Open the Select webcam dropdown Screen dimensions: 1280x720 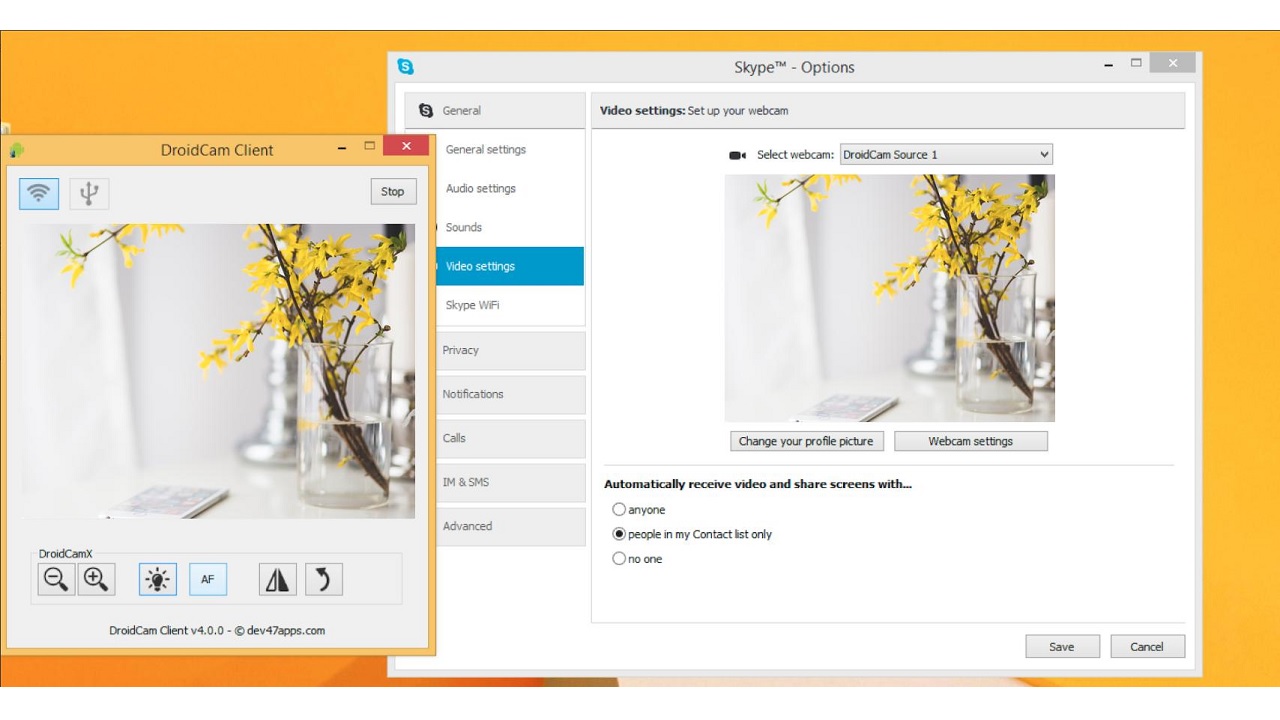pos(946,155)
